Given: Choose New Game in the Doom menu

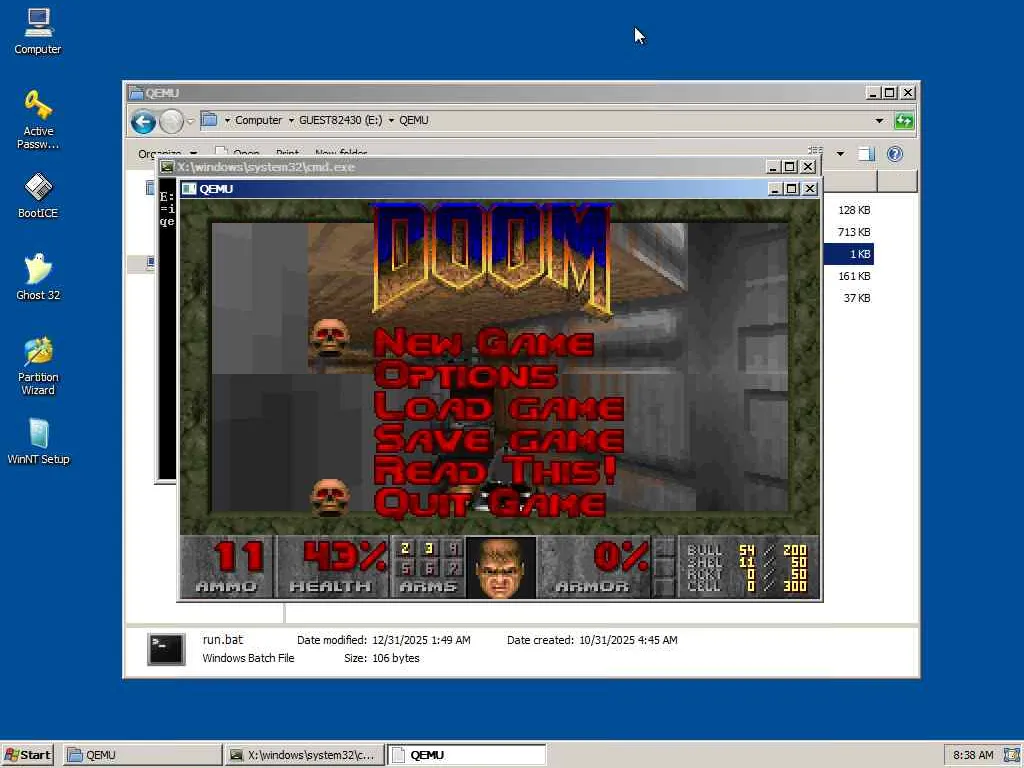Looking at the screenshot, I should [484, 342].
